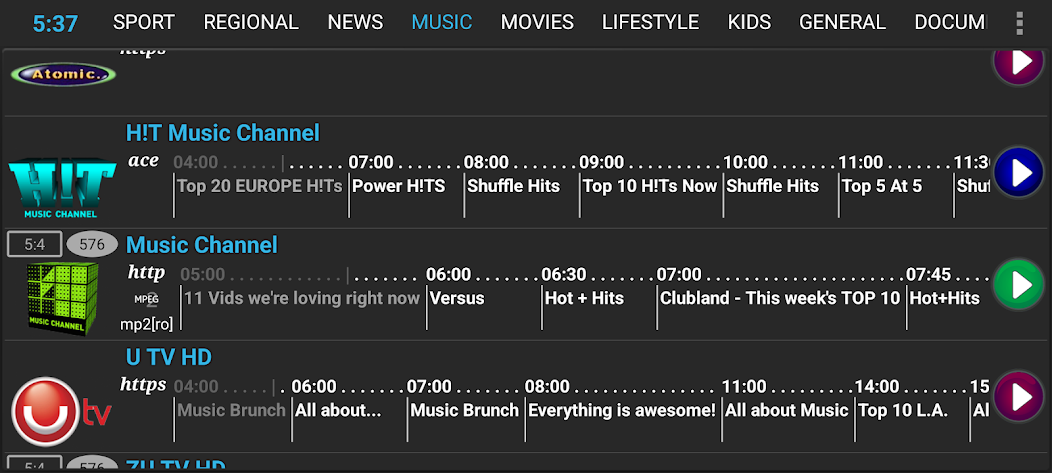Open the MOVIES category tab
Screen dimensions: 1052x473
[x=537, y=22]
